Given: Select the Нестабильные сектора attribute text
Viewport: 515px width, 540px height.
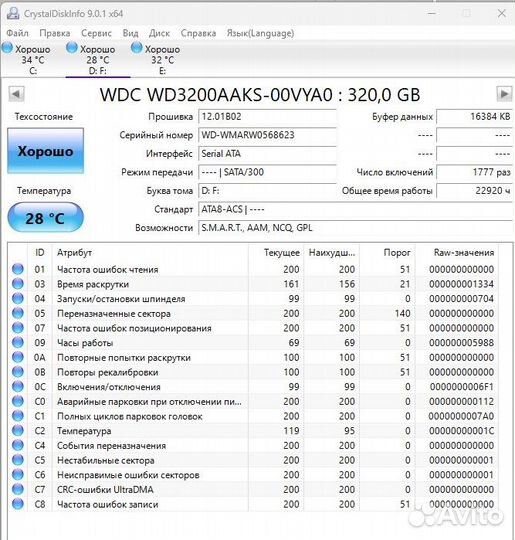Looking at the screenshot, I should pos(105,460).
